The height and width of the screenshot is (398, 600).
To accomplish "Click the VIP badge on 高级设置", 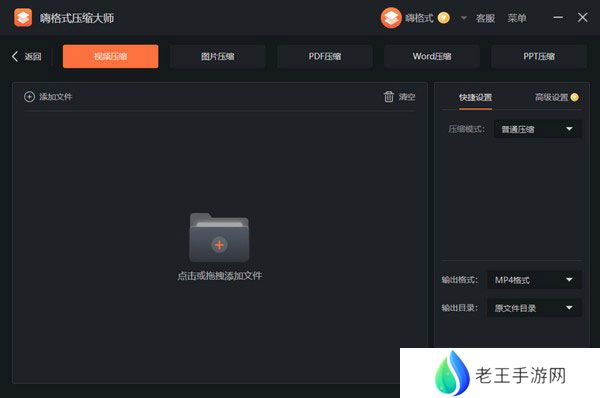I will point(574,97).
